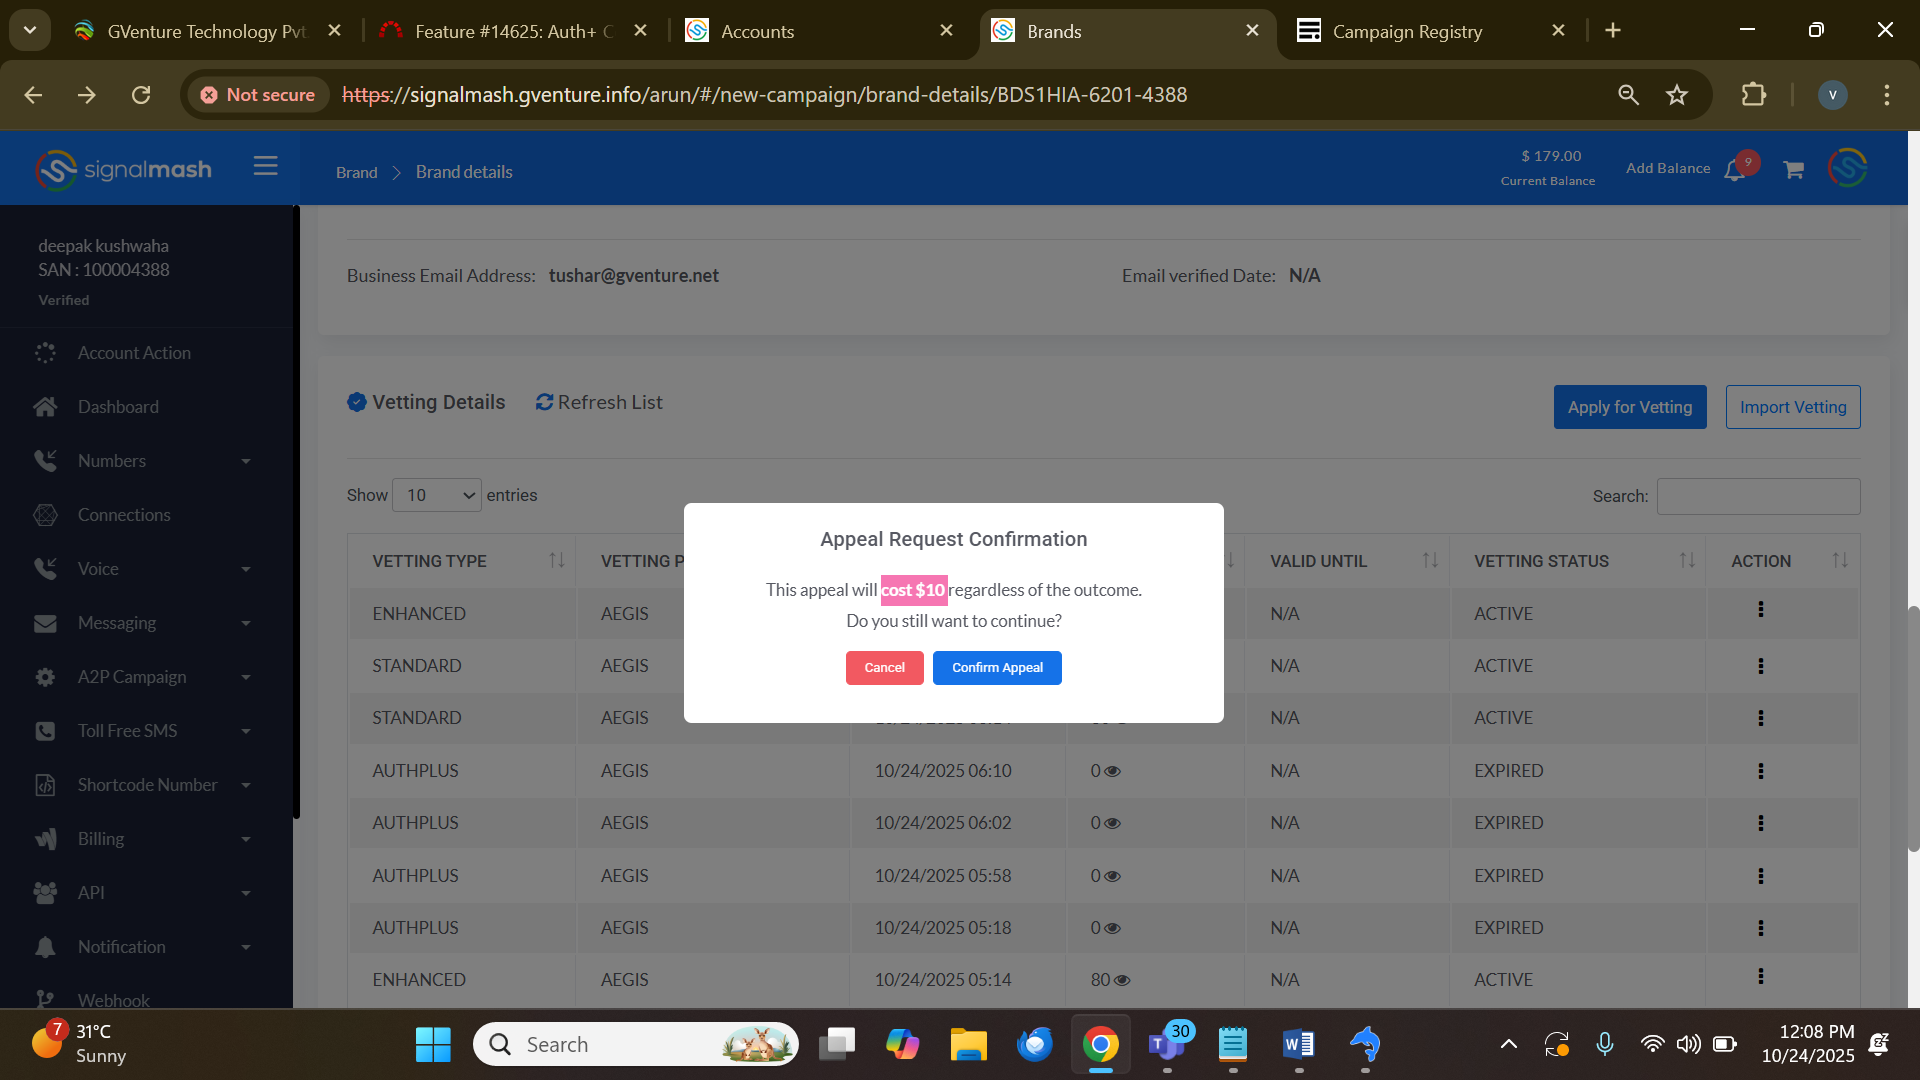Viewport: 1920px width, 1080px height.
Task: Open the Show entries dropdown
Action: pyautogui.click(x=437, y=495)
